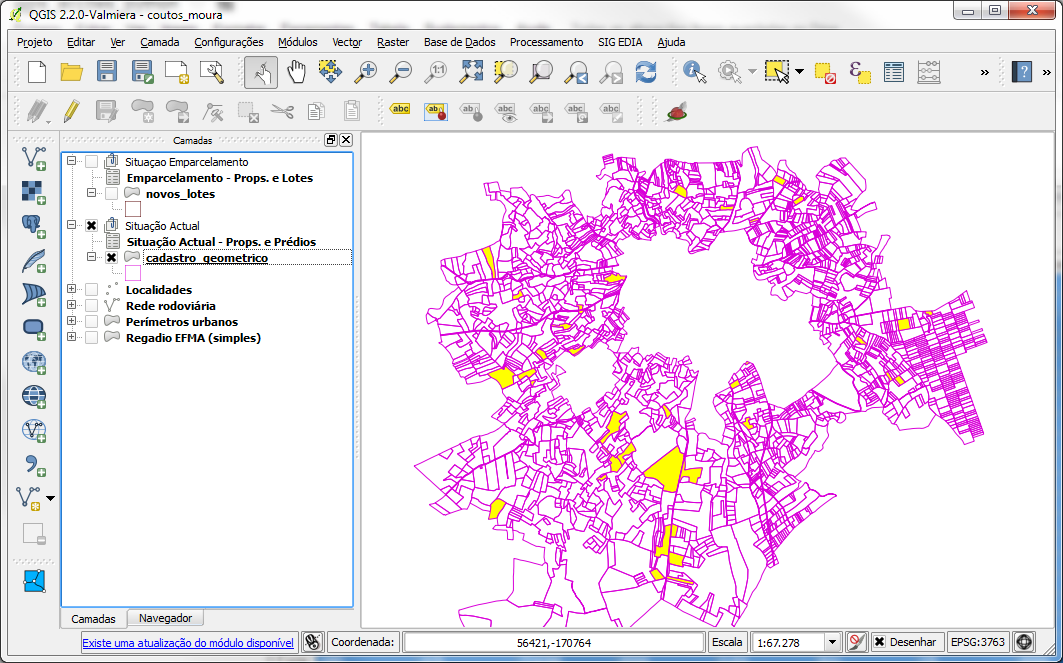Switch to the Navegador tab
This screenshot has height=663, width=1063.
pyautogui.click(x=165, y=618)
